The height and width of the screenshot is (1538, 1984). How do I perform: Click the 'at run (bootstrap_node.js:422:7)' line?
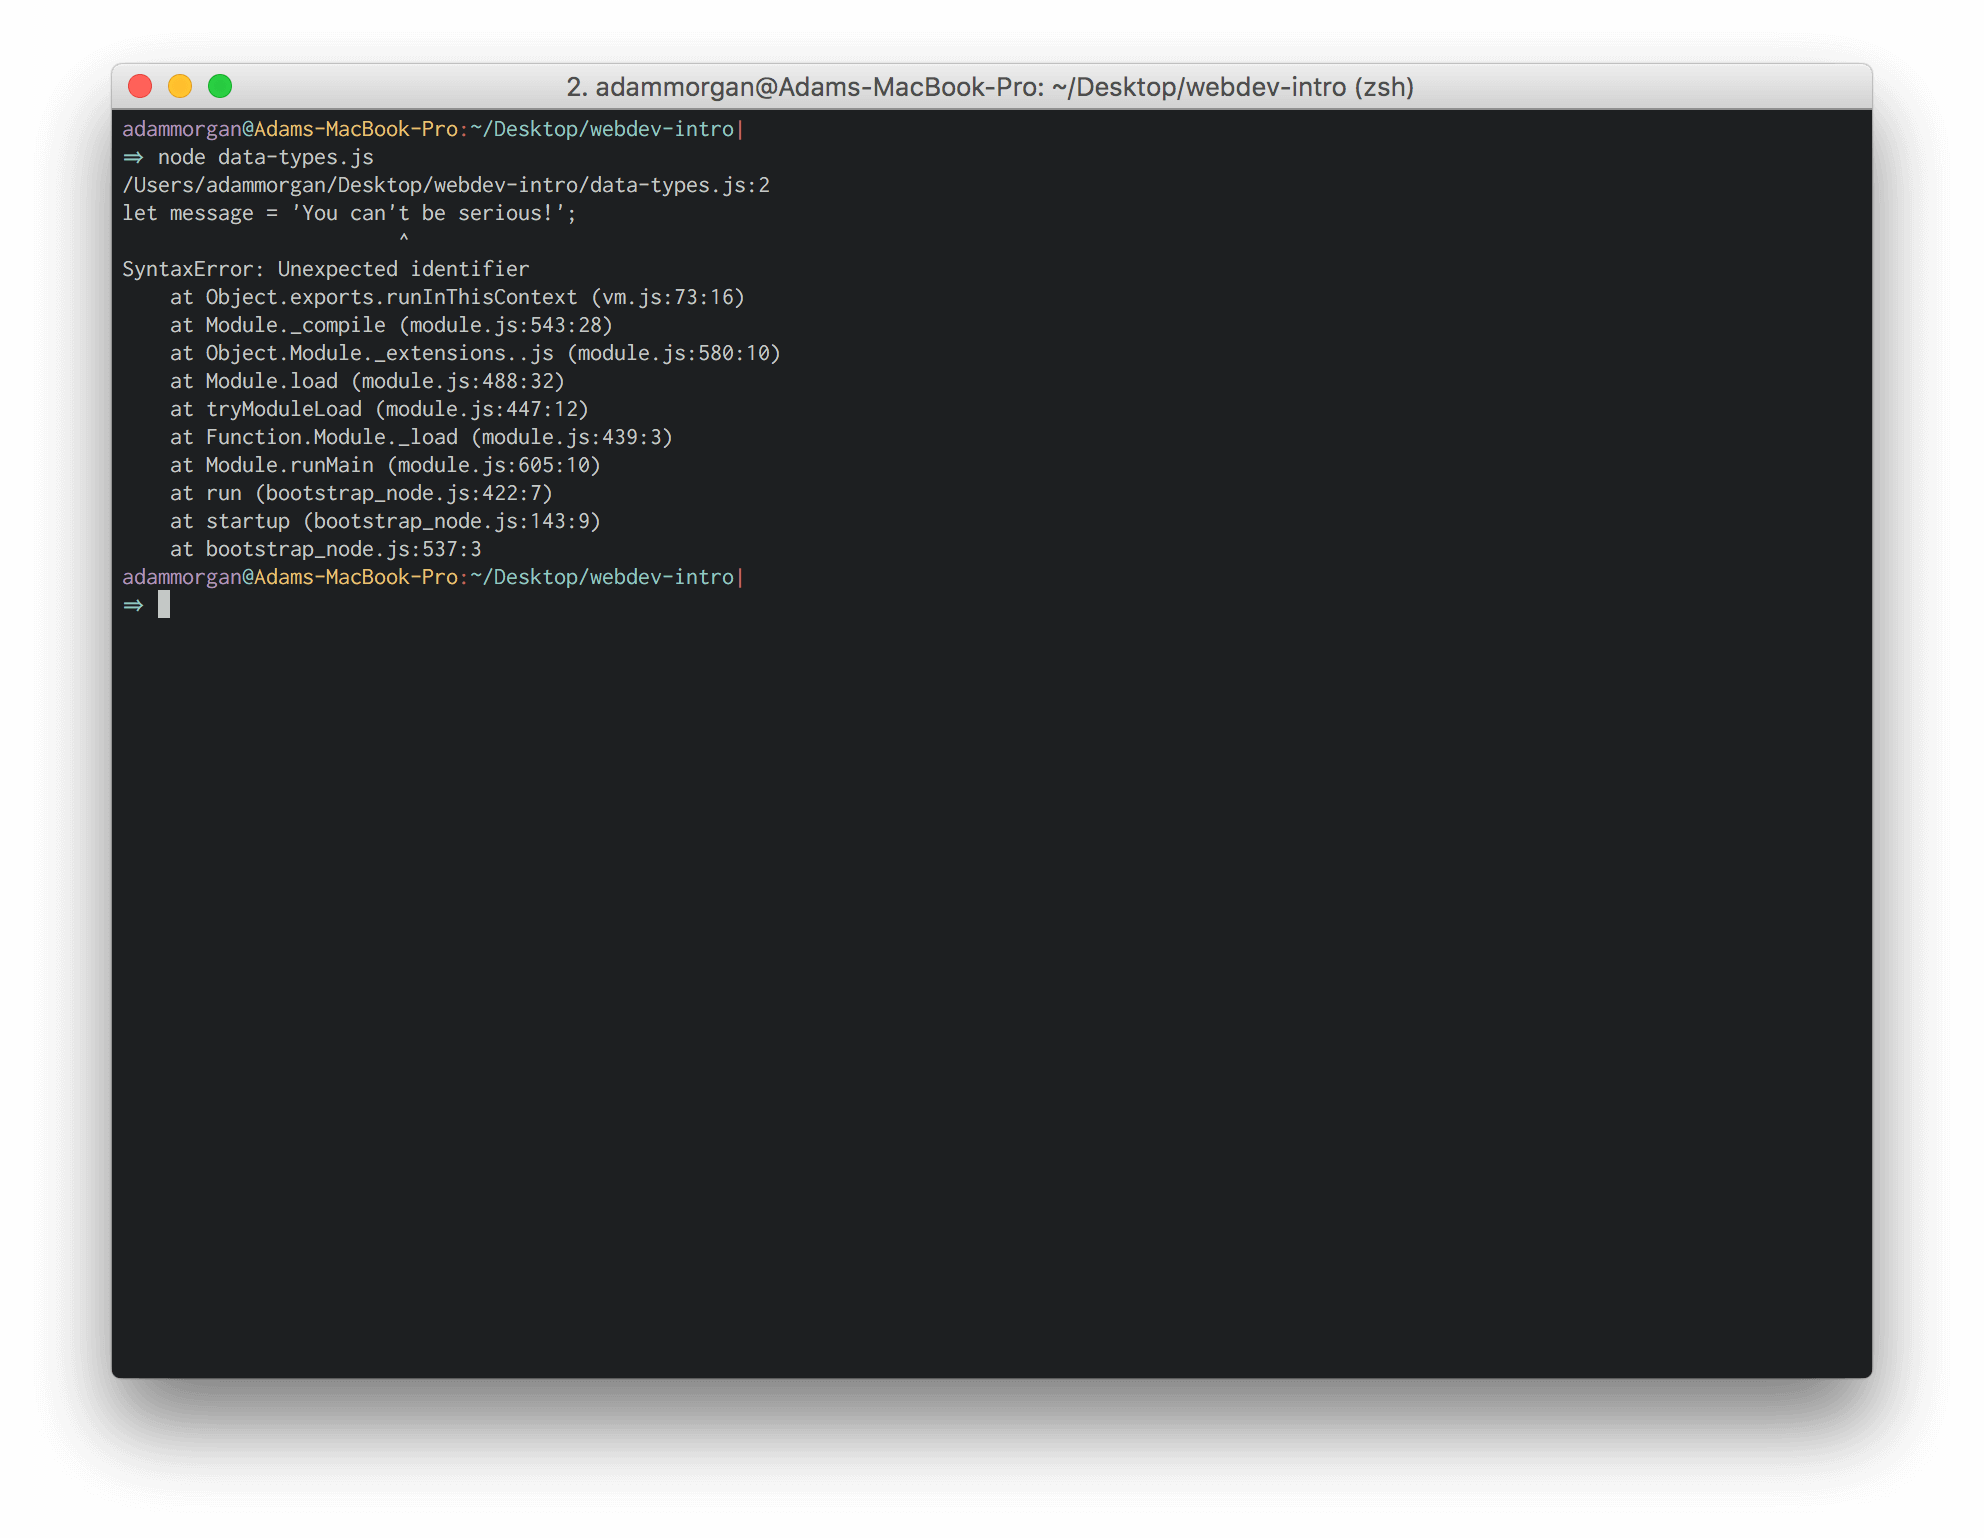(x=361, y=493)
